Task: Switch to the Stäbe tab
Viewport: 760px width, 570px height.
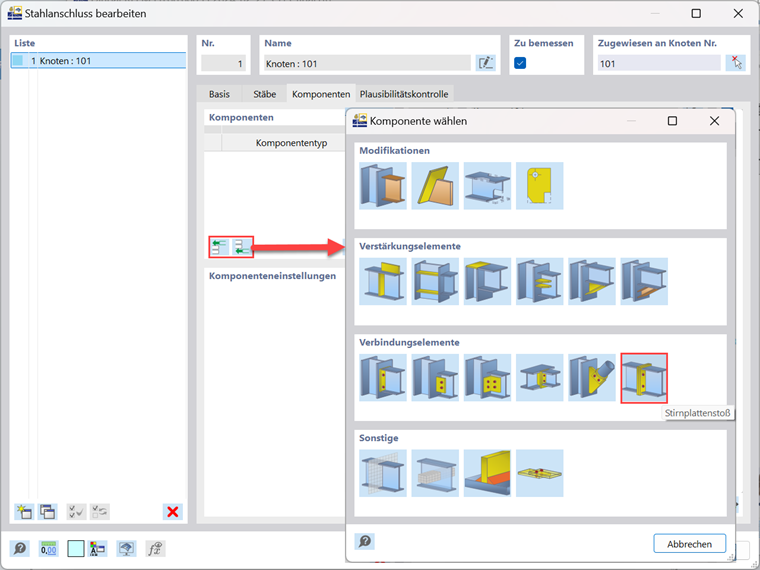Action: (x=265, y=94)
